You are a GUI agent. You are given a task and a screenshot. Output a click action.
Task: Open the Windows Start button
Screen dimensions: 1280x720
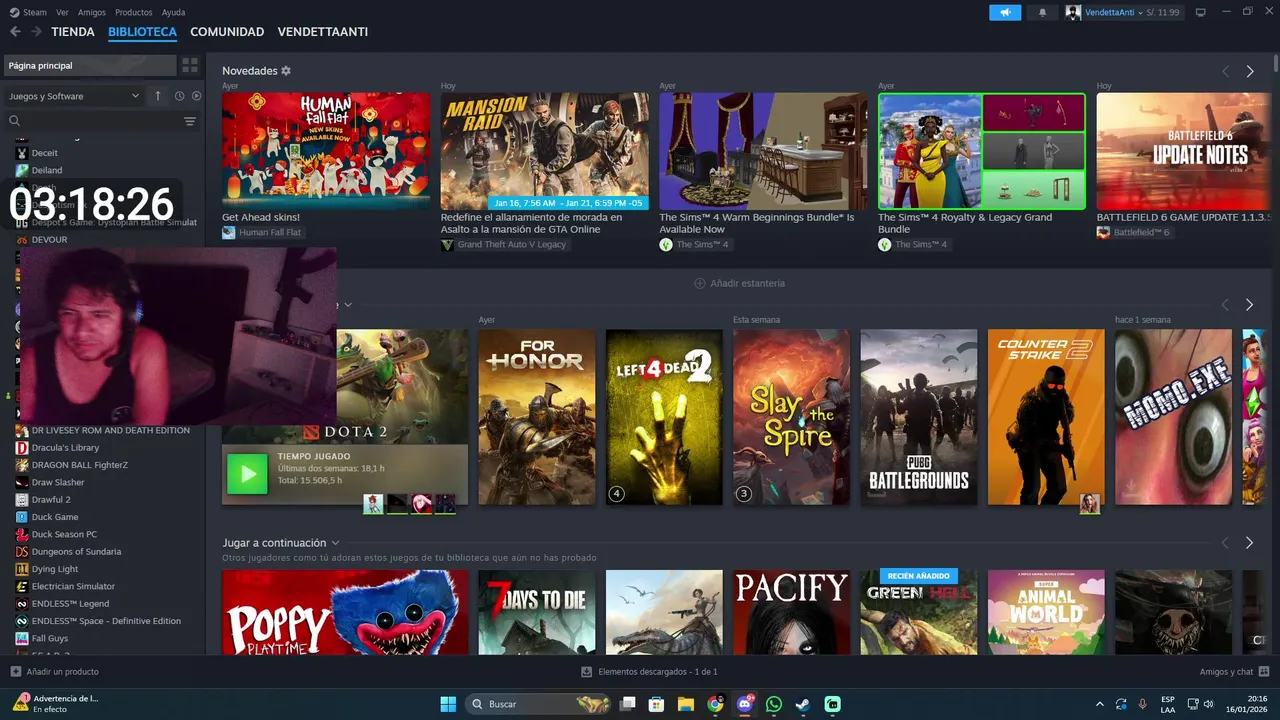pyautogui.click(x=448, y=704)
